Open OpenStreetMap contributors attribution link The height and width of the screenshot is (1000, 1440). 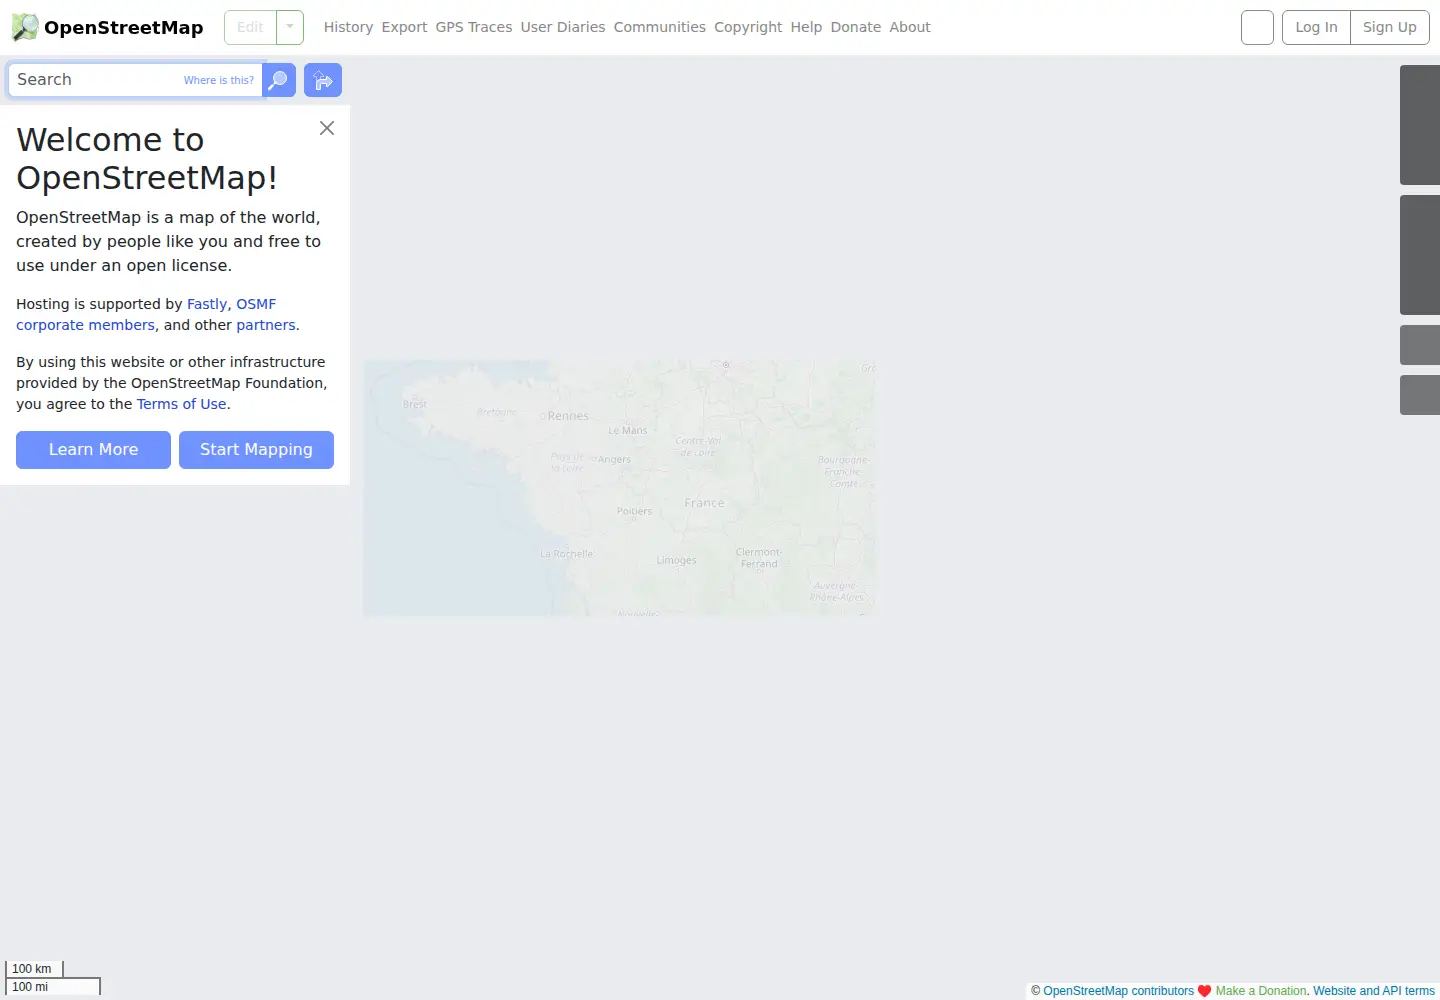tap(1118, 991)
